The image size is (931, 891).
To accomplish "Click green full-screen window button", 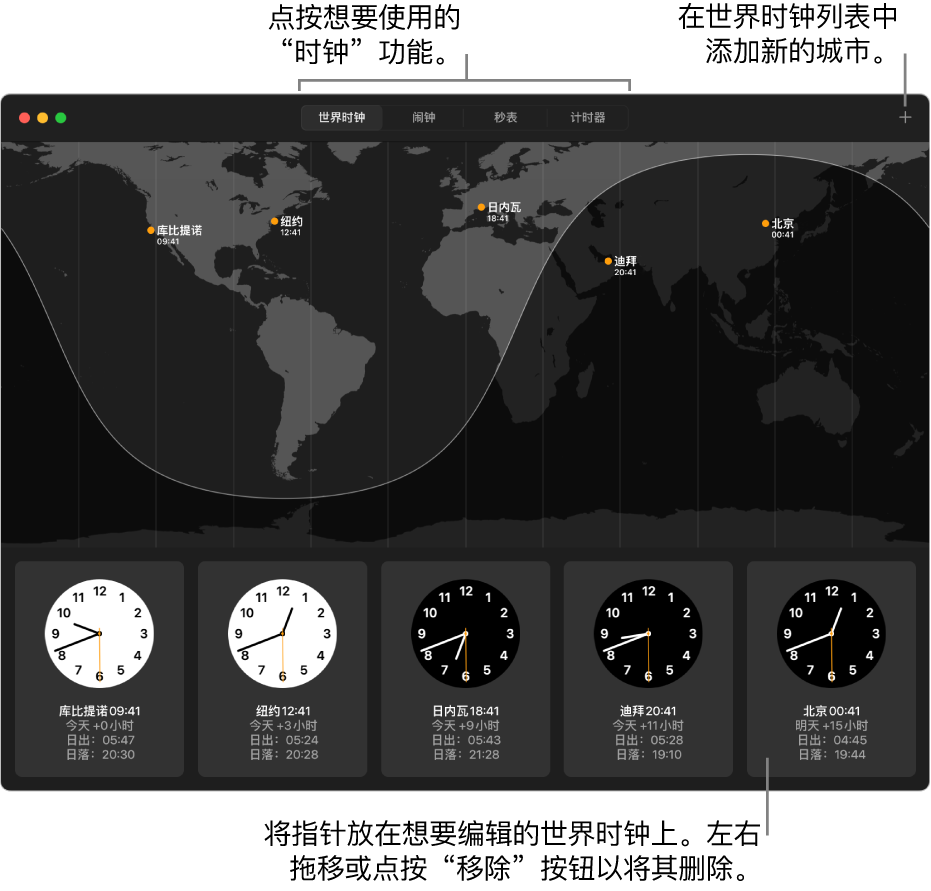I will pyautogui.click(x=60, y=118).
